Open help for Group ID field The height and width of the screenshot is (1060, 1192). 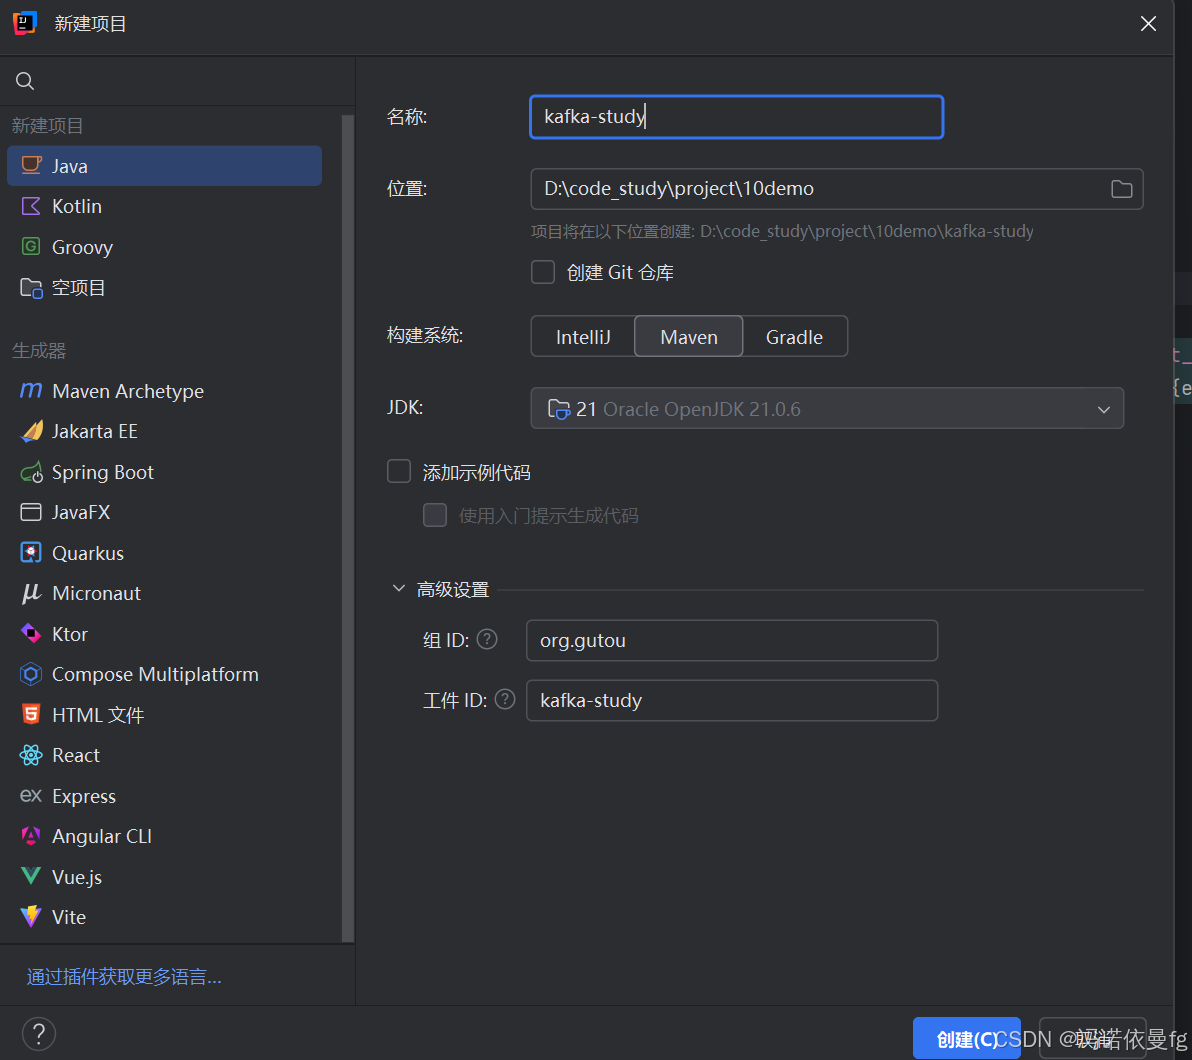click(x=487, y=639)
